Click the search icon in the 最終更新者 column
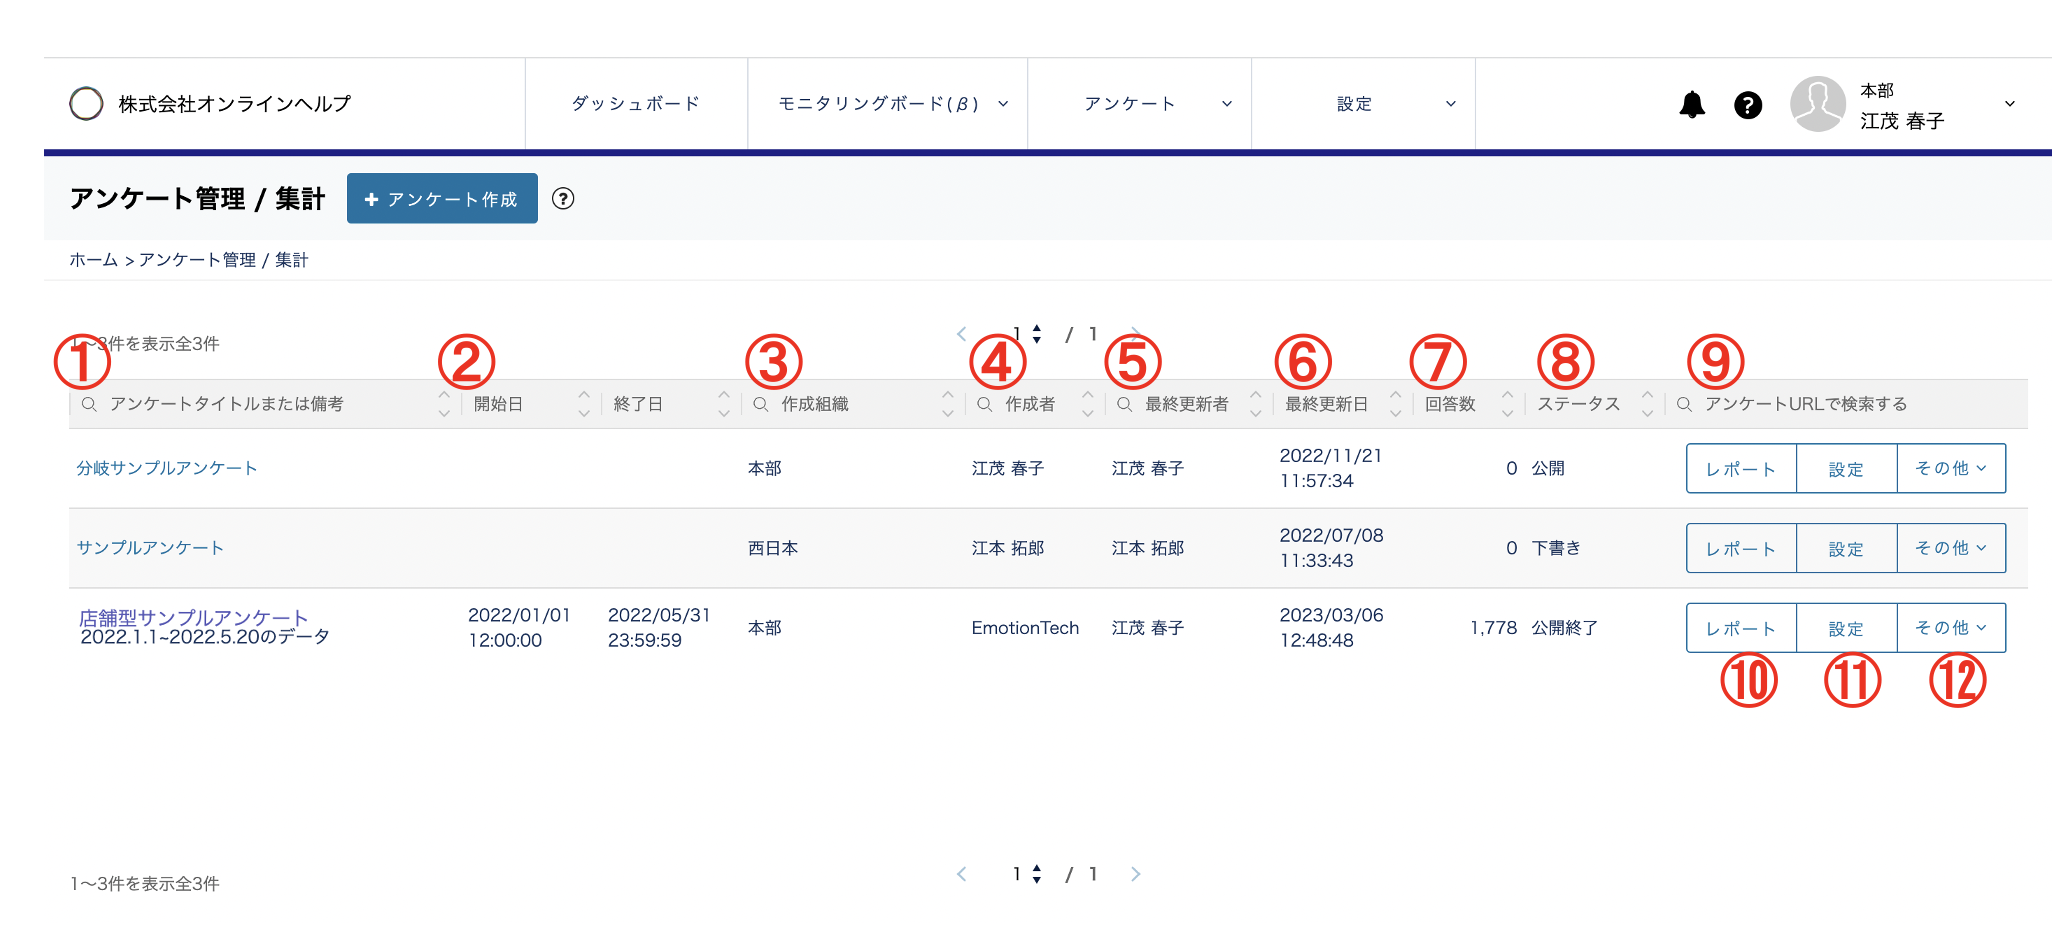Screen dimensions: 2070x948 (1122, 404)
